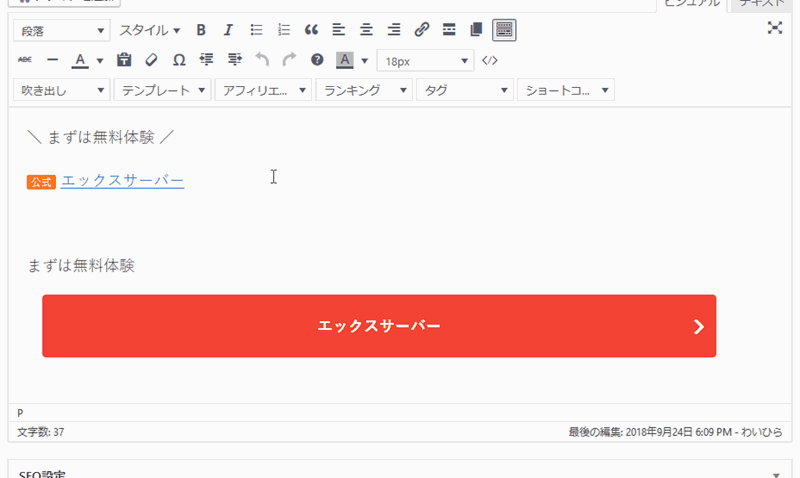Image resolution: width=800 pixels, height=478 pixels.
Task: Align text left
Action: tap(339, 30)
